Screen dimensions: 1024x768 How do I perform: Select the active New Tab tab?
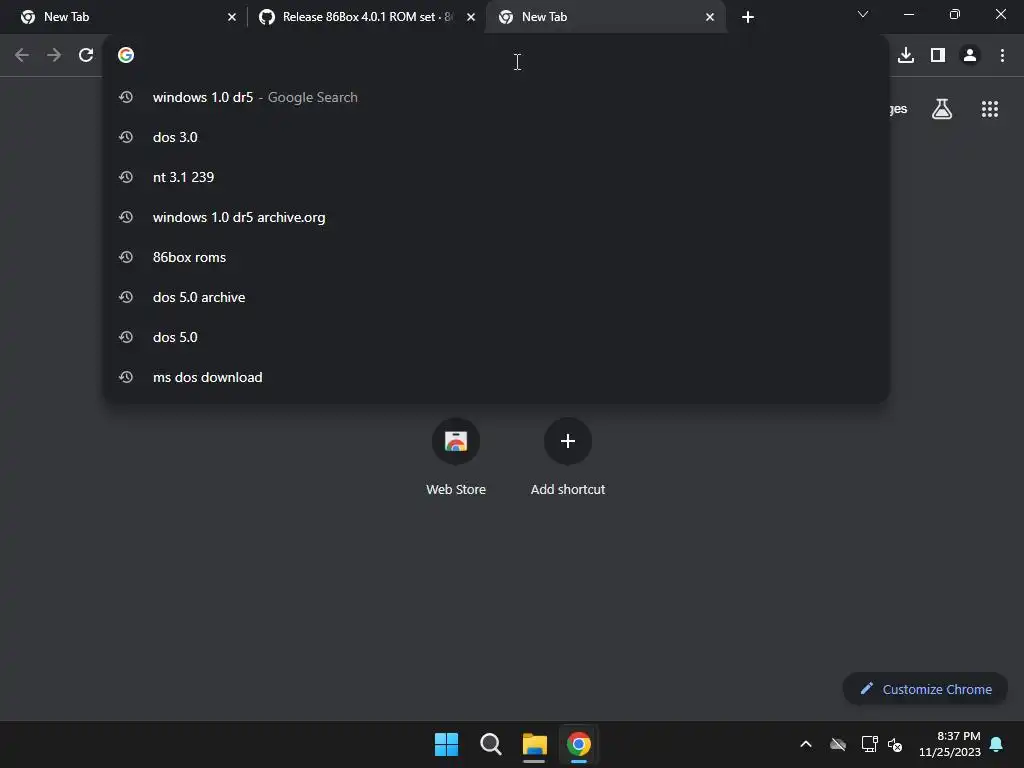[604, 17]
